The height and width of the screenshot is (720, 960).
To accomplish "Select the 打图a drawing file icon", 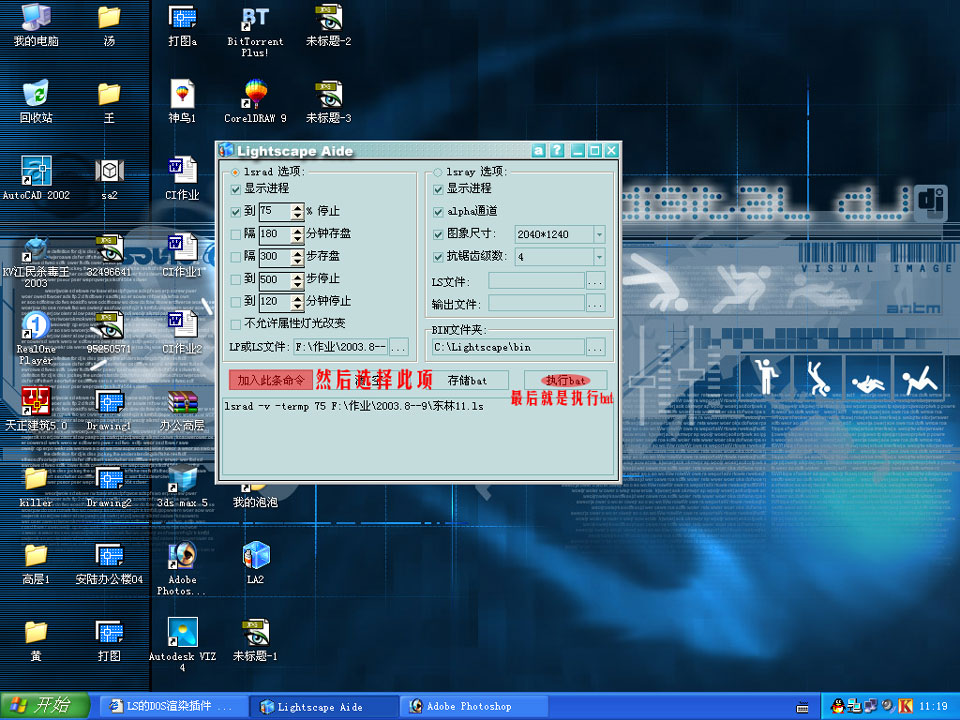I will pos(182,24).
